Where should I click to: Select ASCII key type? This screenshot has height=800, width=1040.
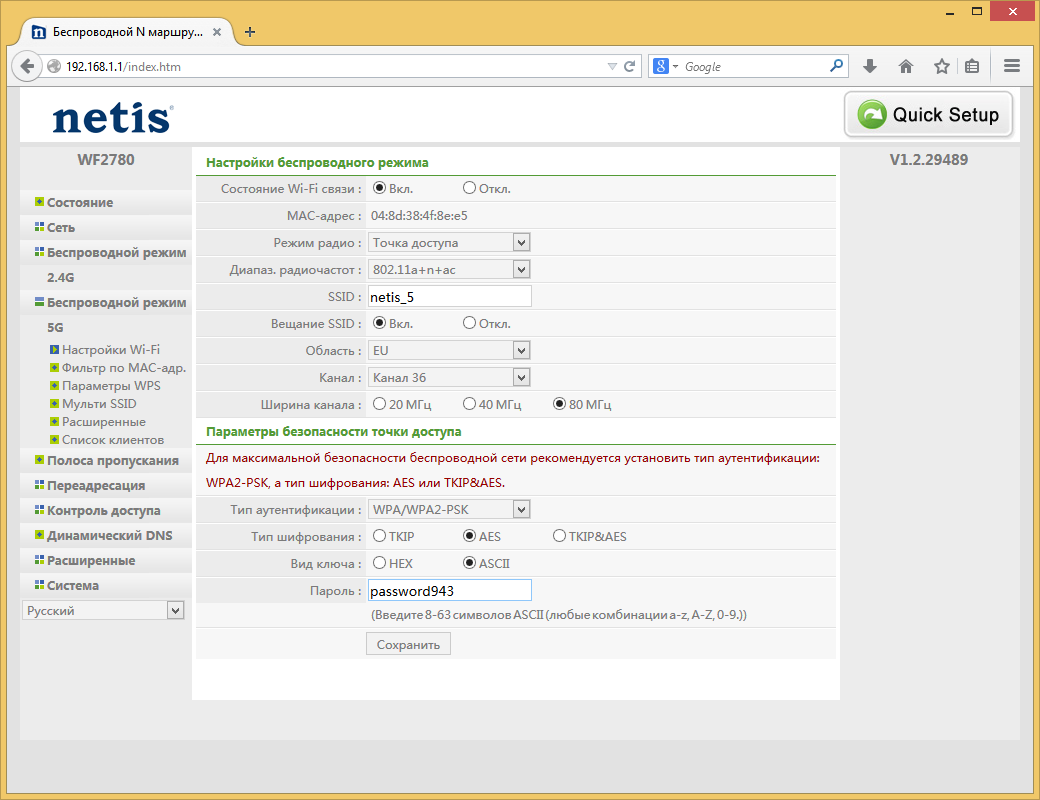pyautogui.click(x=470, y=563)
